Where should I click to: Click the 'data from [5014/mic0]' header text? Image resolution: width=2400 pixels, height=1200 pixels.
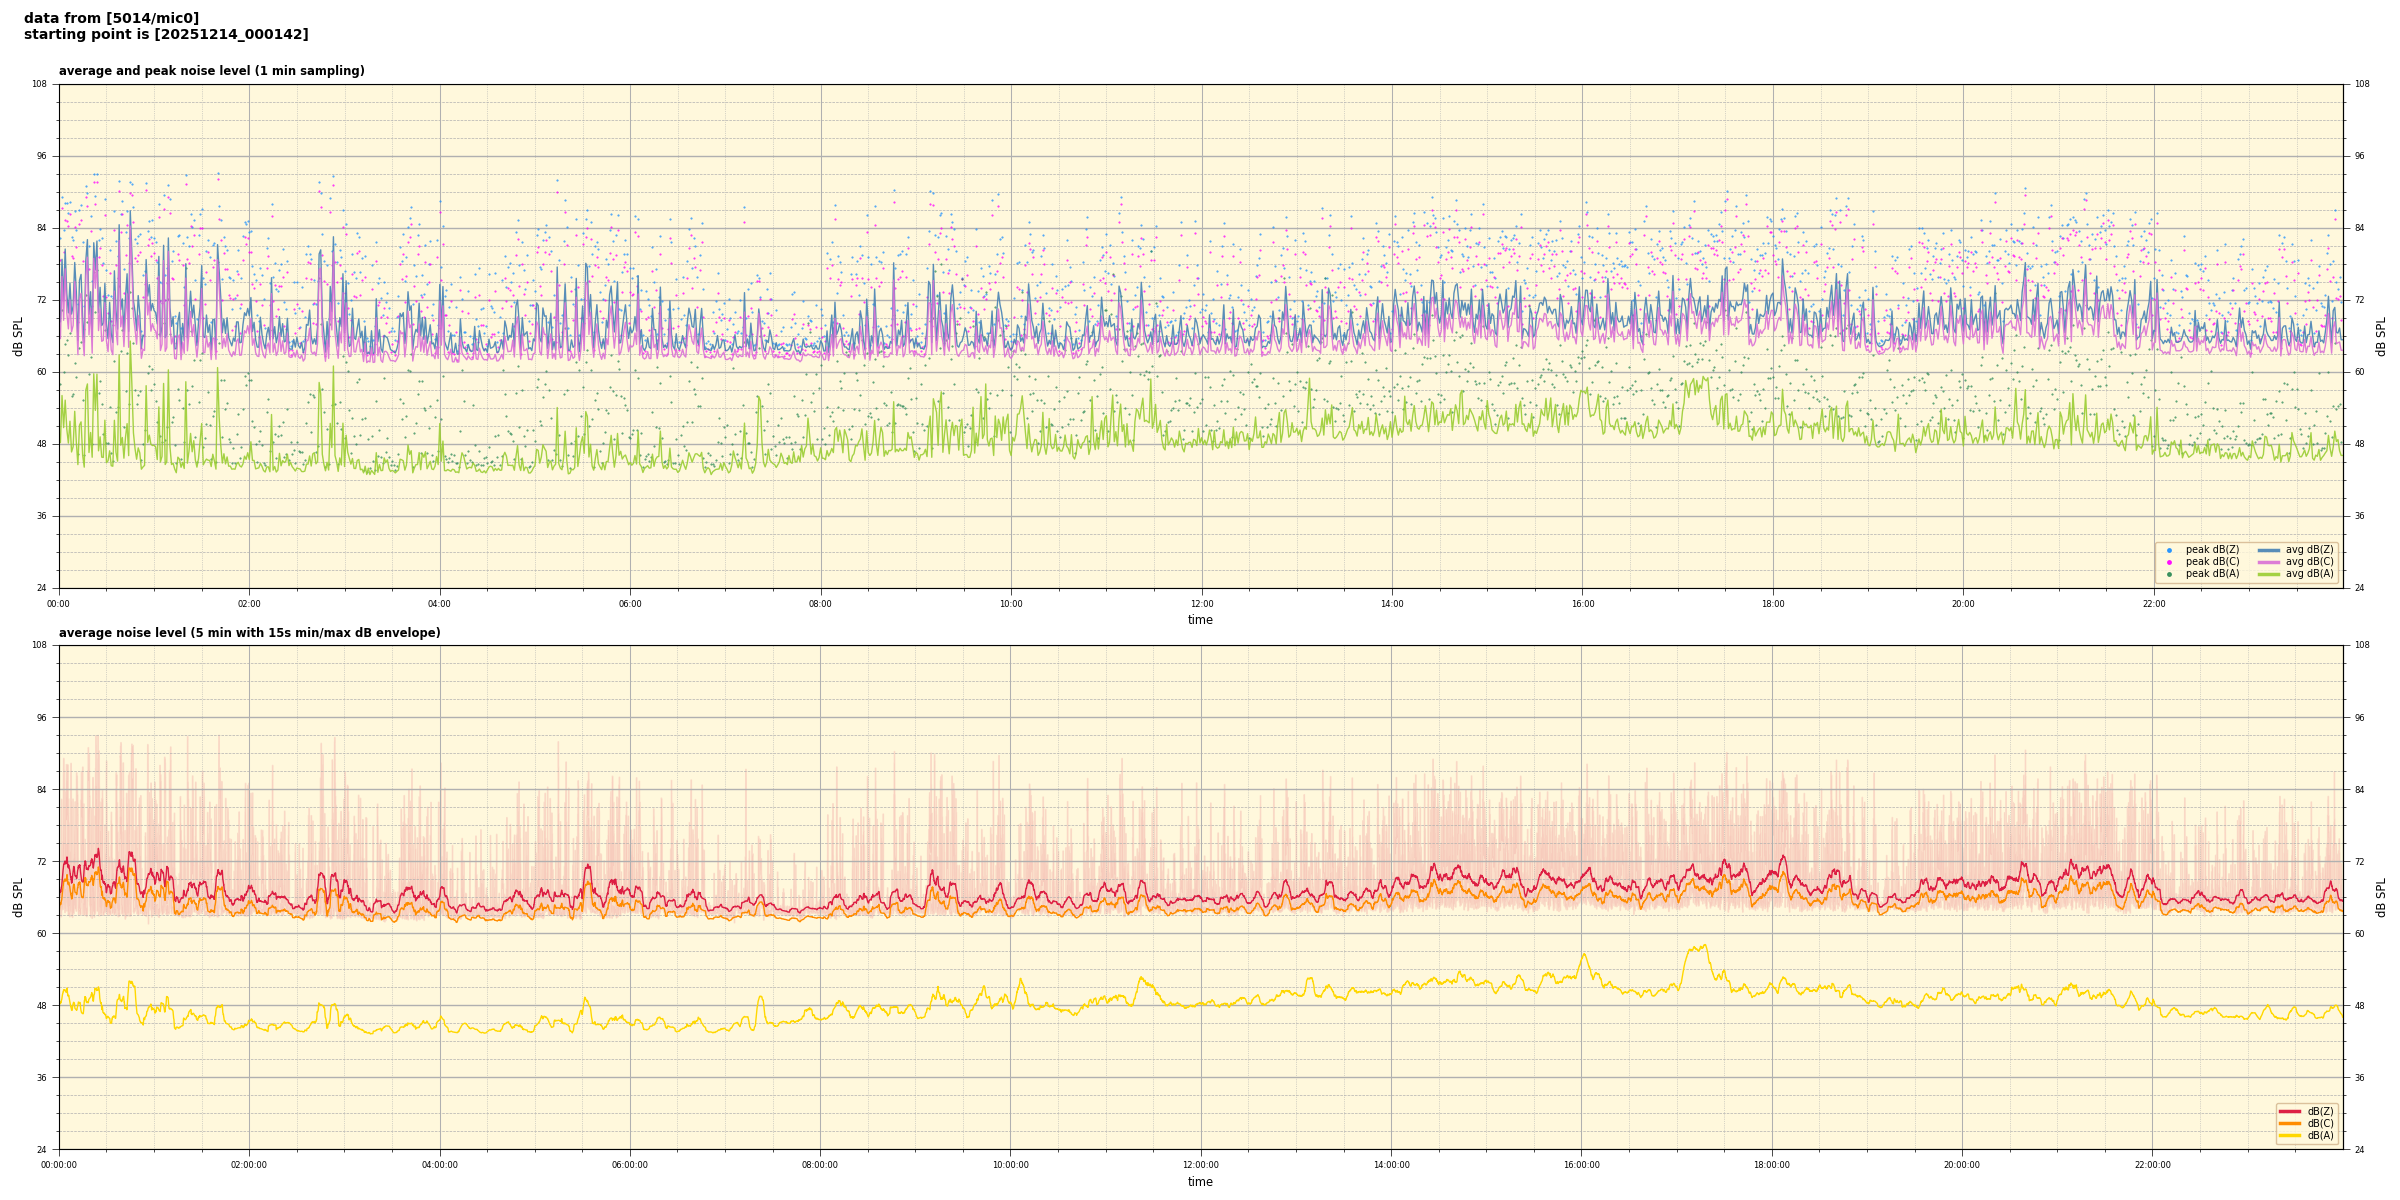click(x=111, y=18)
